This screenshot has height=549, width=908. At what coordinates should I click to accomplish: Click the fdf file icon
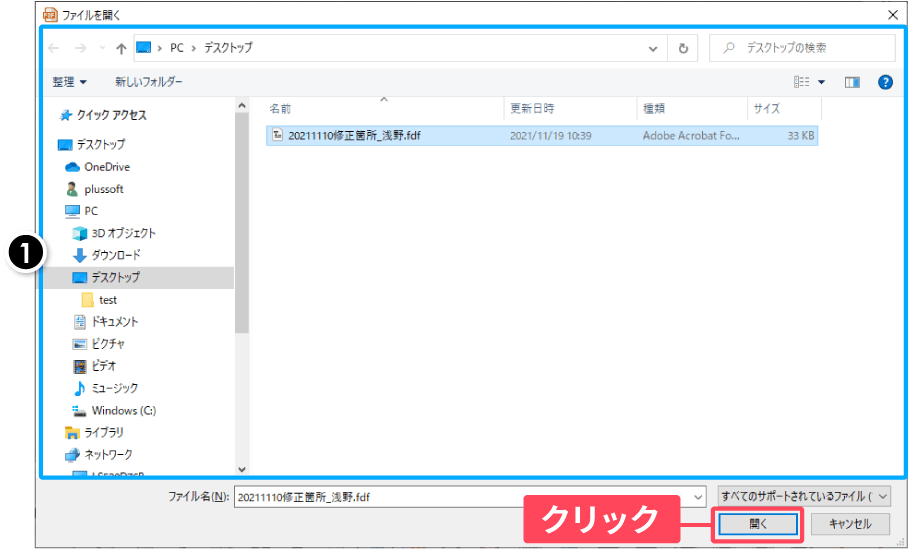click(278, 136)
